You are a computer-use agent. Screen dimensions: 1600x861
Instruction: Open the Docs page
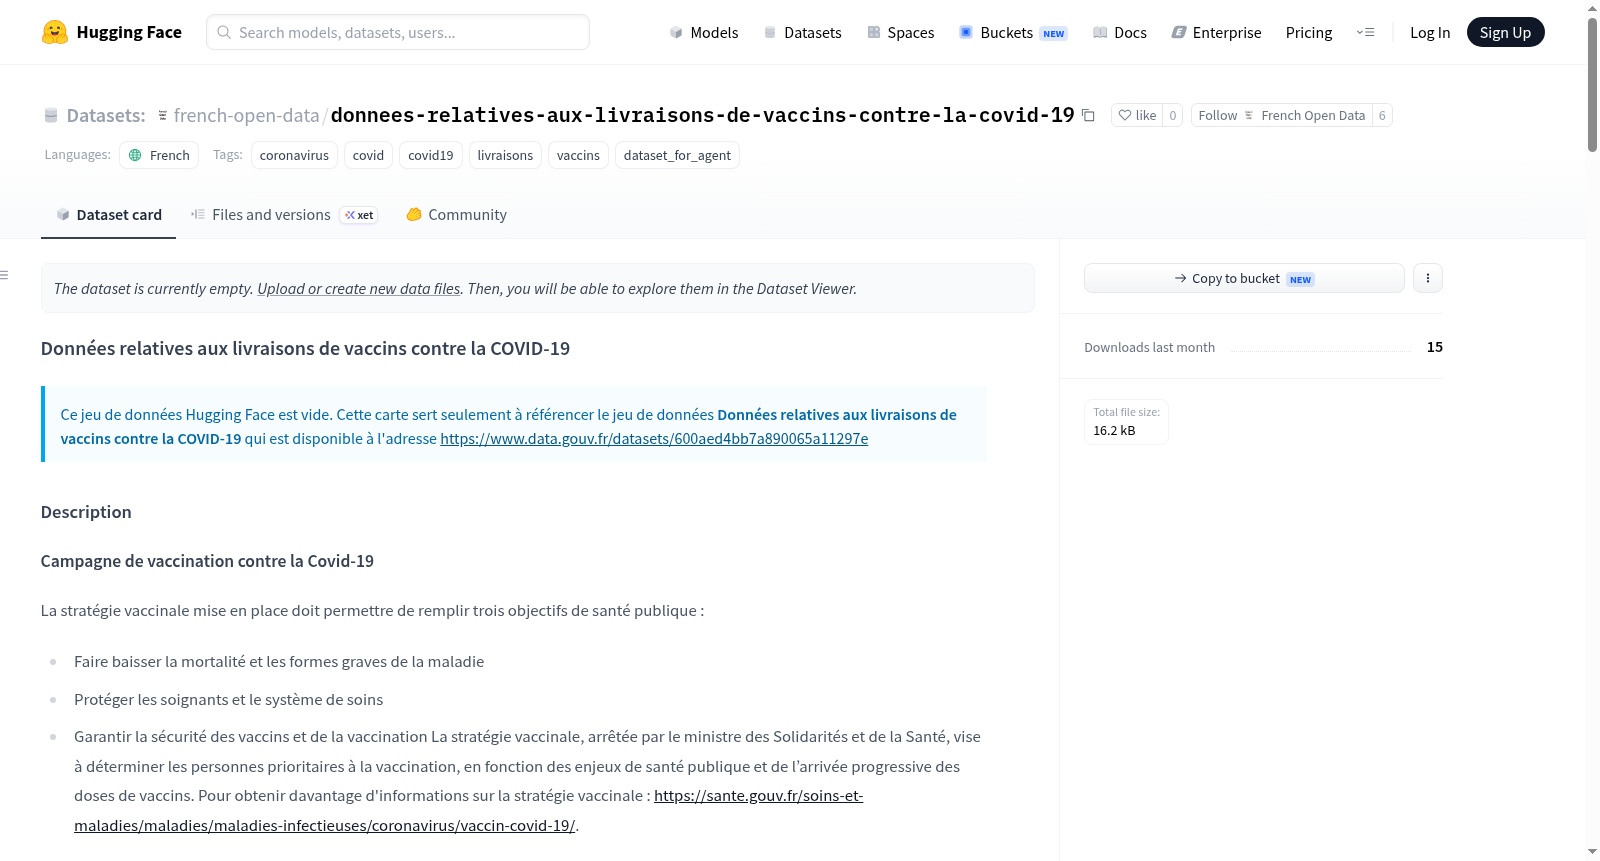pos(1120,33)
